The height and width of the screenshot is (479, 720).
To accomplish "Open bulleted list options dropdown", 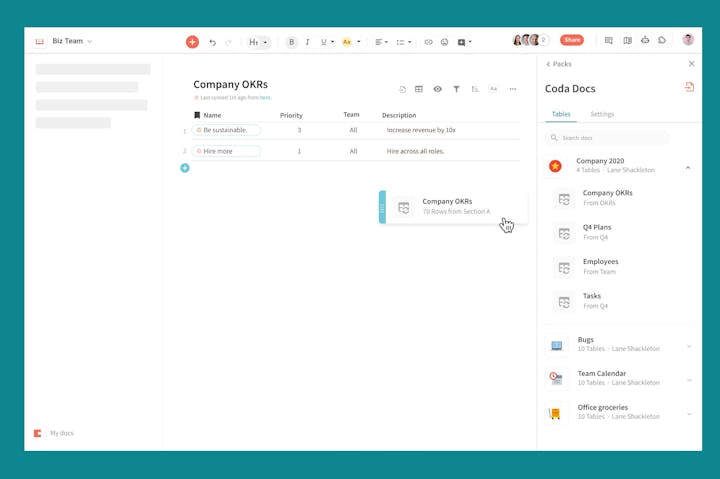I will click(x=404, y=42).
